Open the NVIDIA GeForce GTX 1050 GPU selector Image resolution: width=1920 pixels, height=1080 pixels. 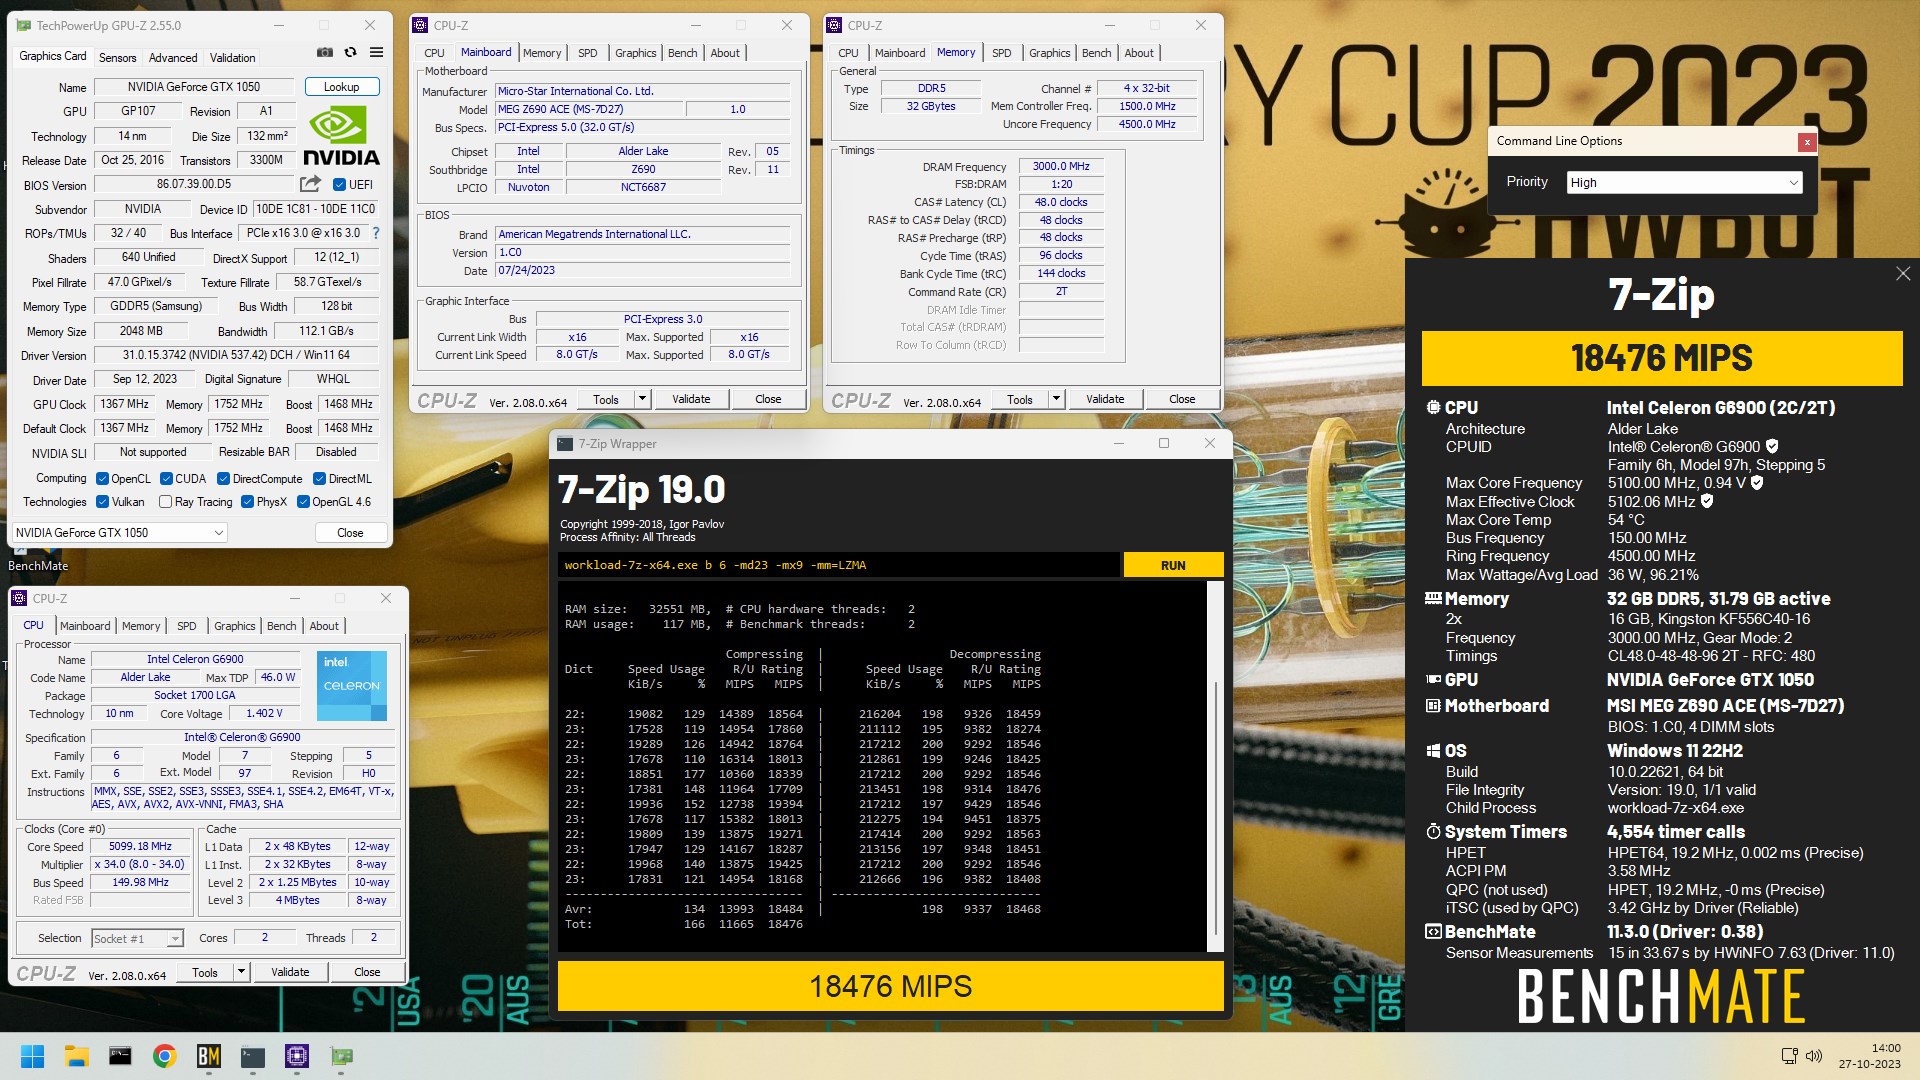click(x=120, y=533)
